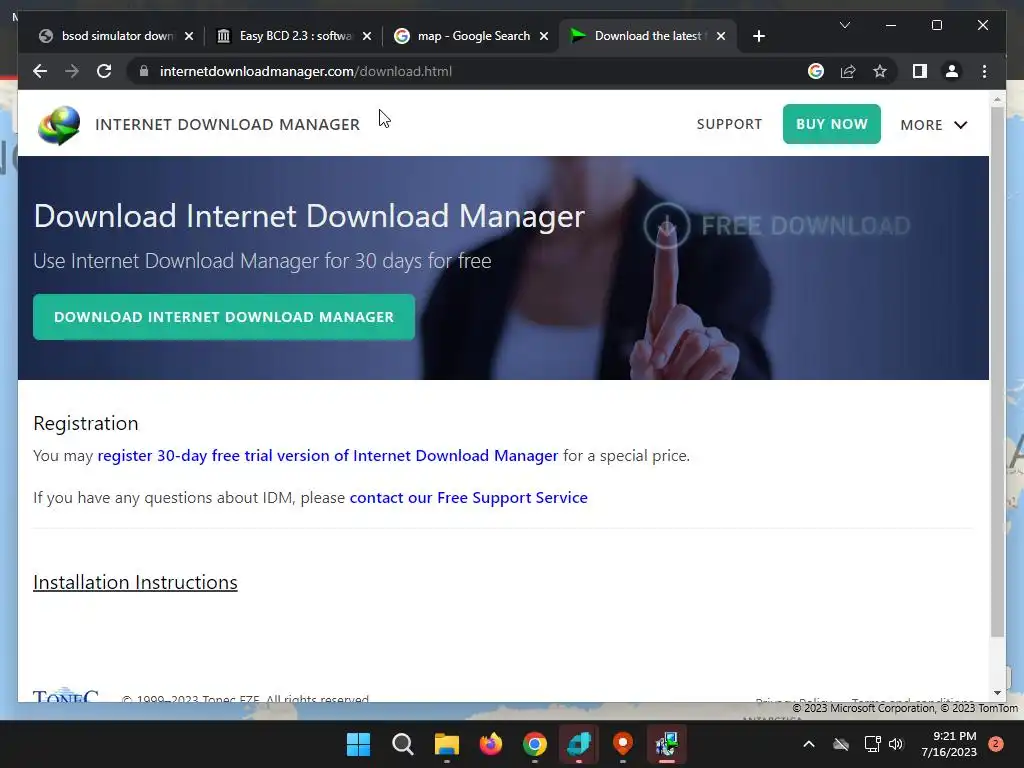The width and height of the screenshot is (1024, 768).
Task: Switch to the map - Google Search tab
Action: (x=473, y=36)
